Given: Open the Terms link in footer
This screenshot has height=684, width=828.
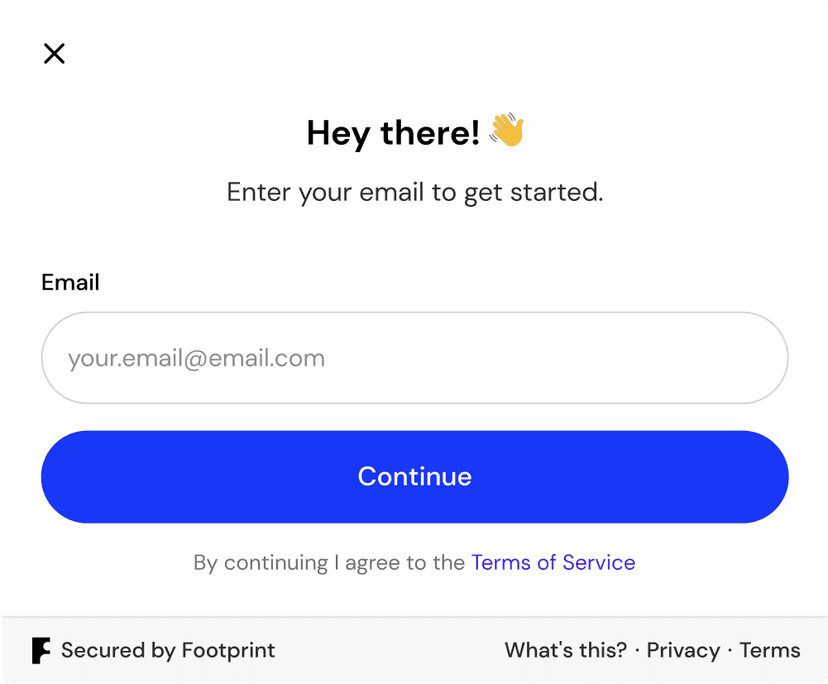Looking at the screenshot, I should coord(769,650).
